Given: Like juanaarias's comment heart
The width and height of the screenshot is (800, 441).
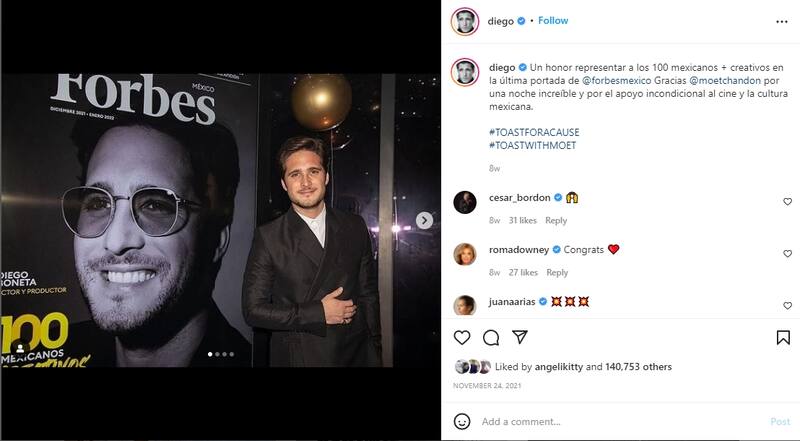Looking at the screenshot, I should pos(787,301).
